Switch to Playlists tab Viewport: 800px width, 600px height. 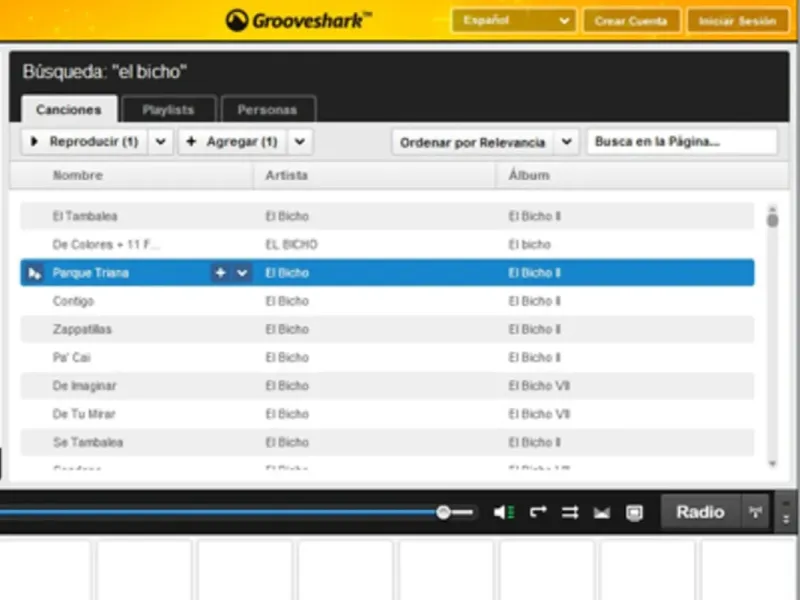coord(168,109)
